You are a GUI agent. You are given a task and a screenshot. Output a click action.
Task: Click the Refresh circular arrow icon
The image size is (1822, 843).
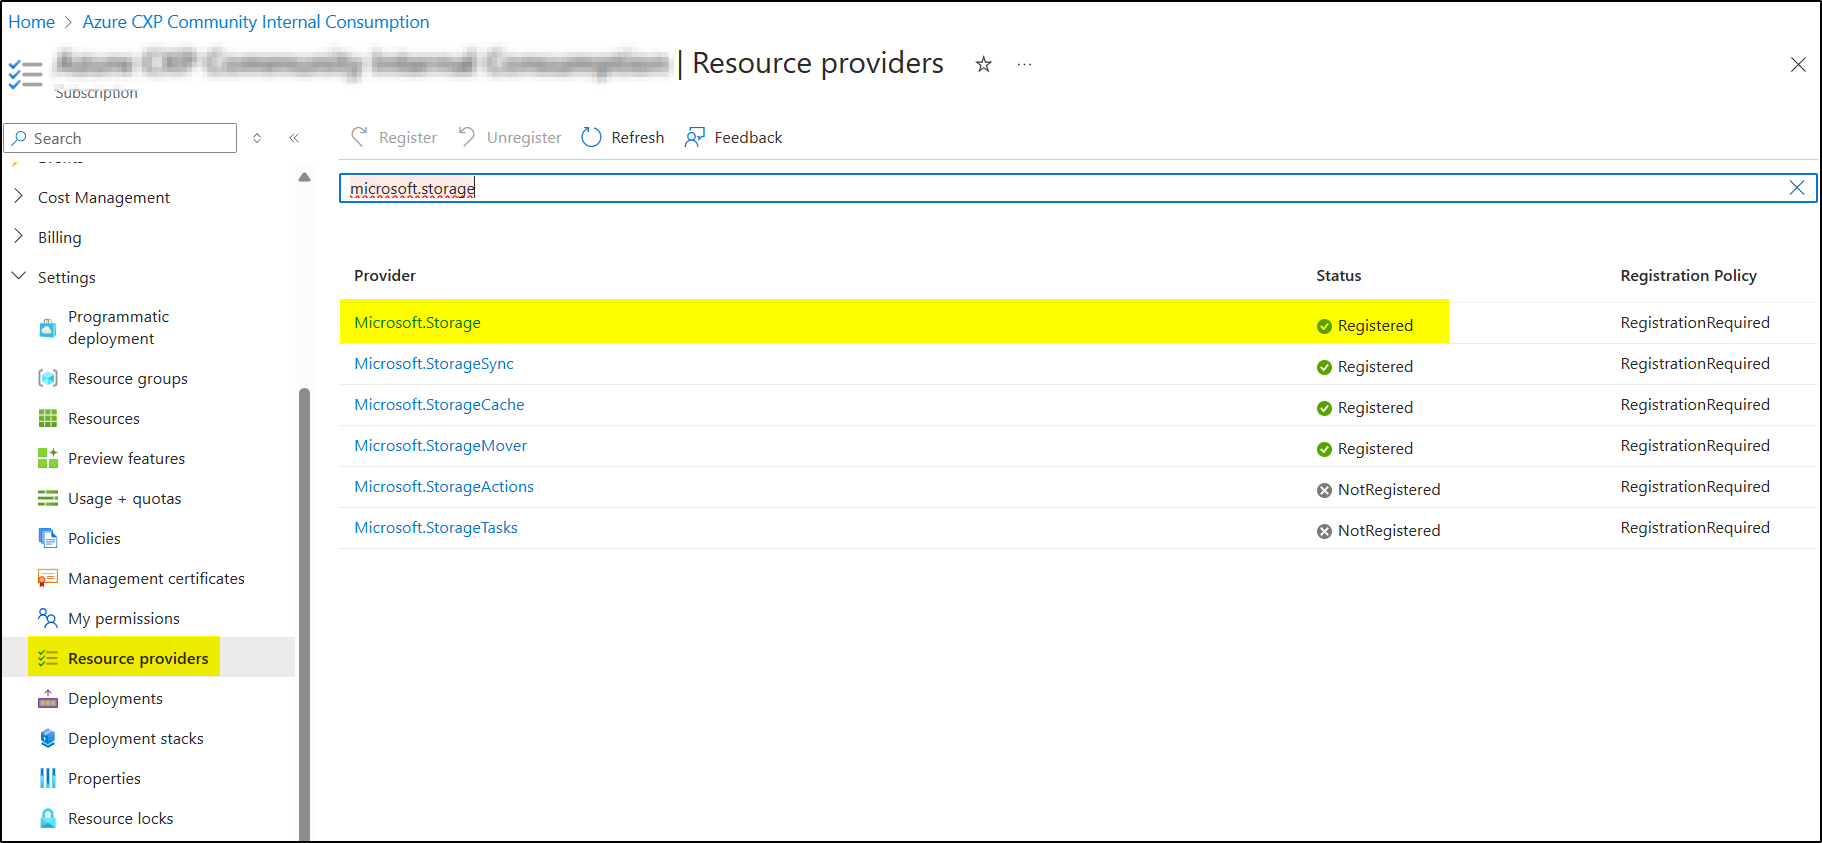click(592, 137)
